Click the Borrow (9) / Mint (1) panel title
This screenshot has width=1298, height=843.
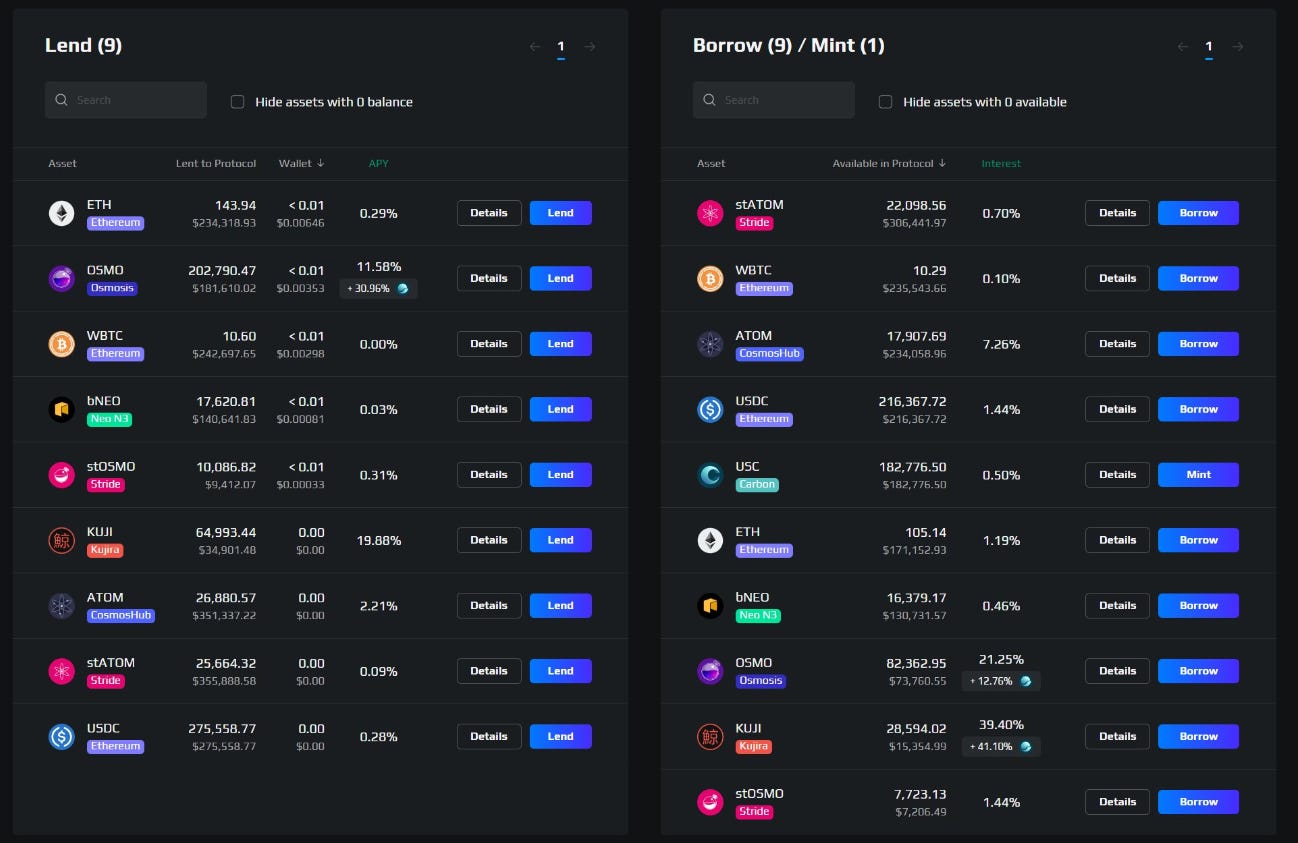click(x=789, y=45)
